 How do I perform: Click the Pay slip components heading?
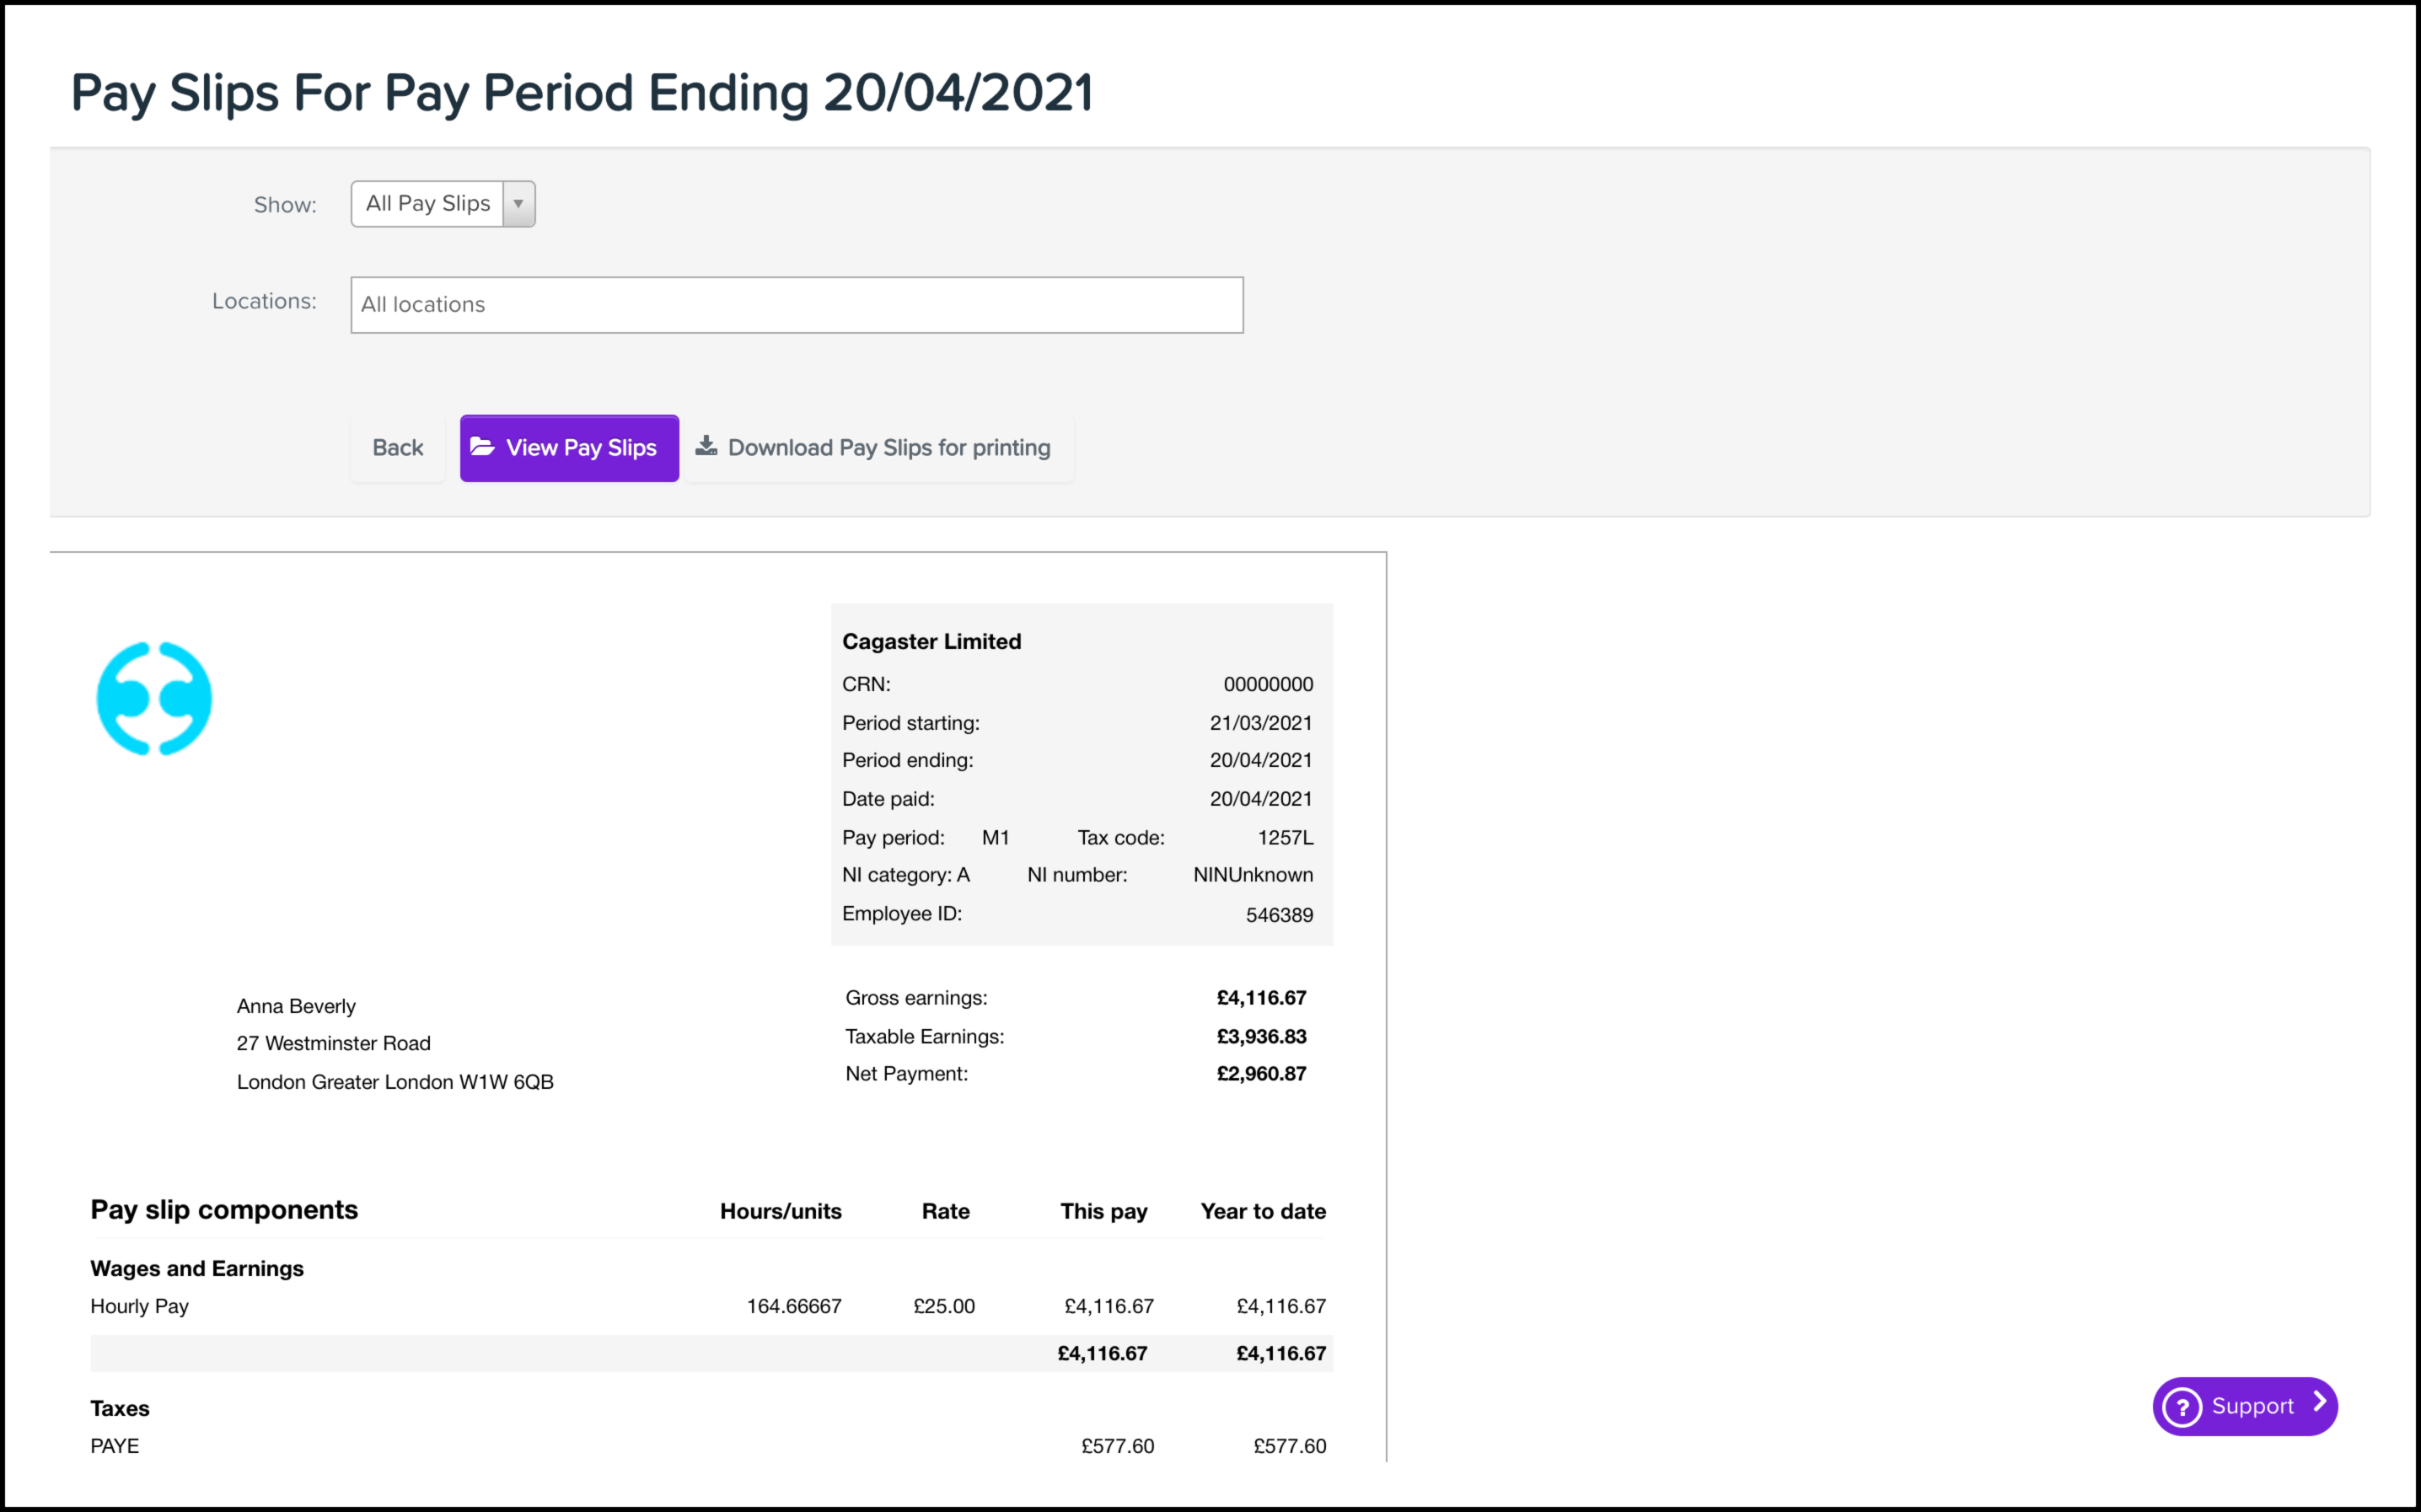[x=224, y=1210]
